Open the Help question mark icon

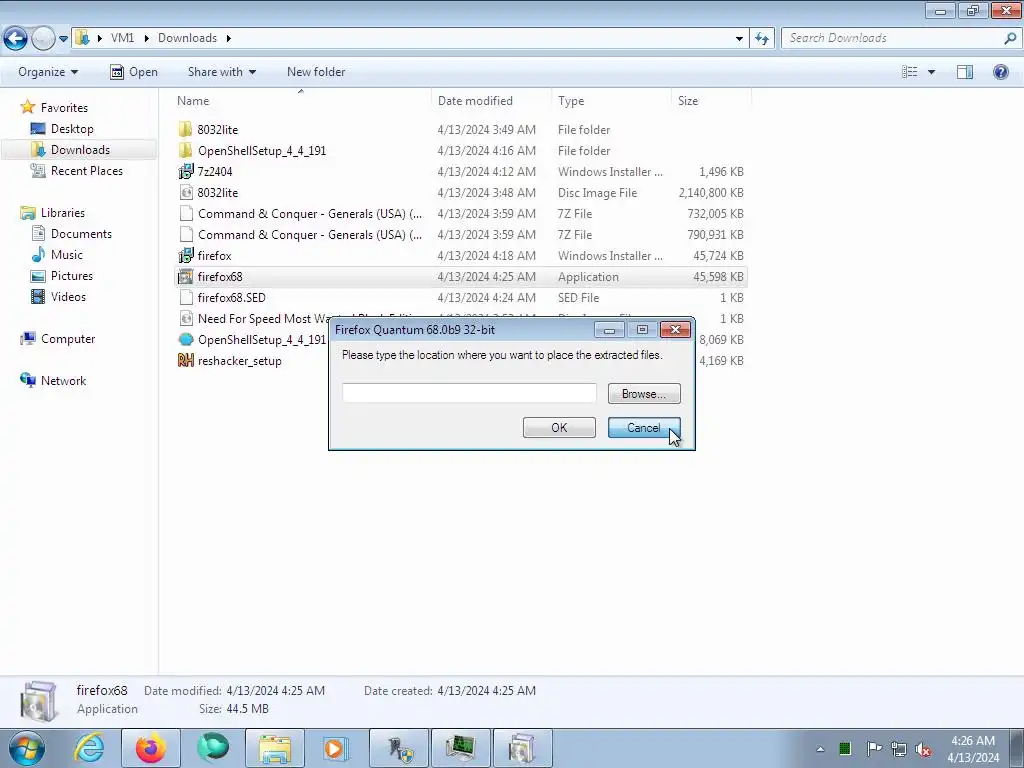tap(1000, 72)
